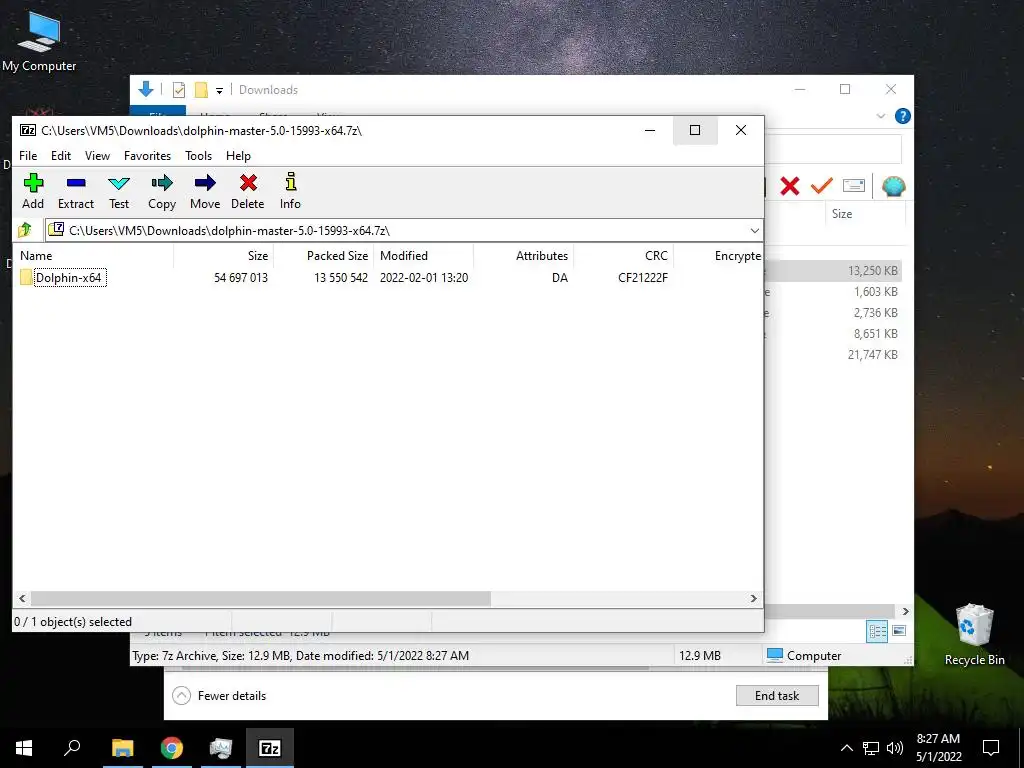Screen dimensions: 1024x768
Task: Open the volume control in the system tray
Action: [x=895, y=748]
